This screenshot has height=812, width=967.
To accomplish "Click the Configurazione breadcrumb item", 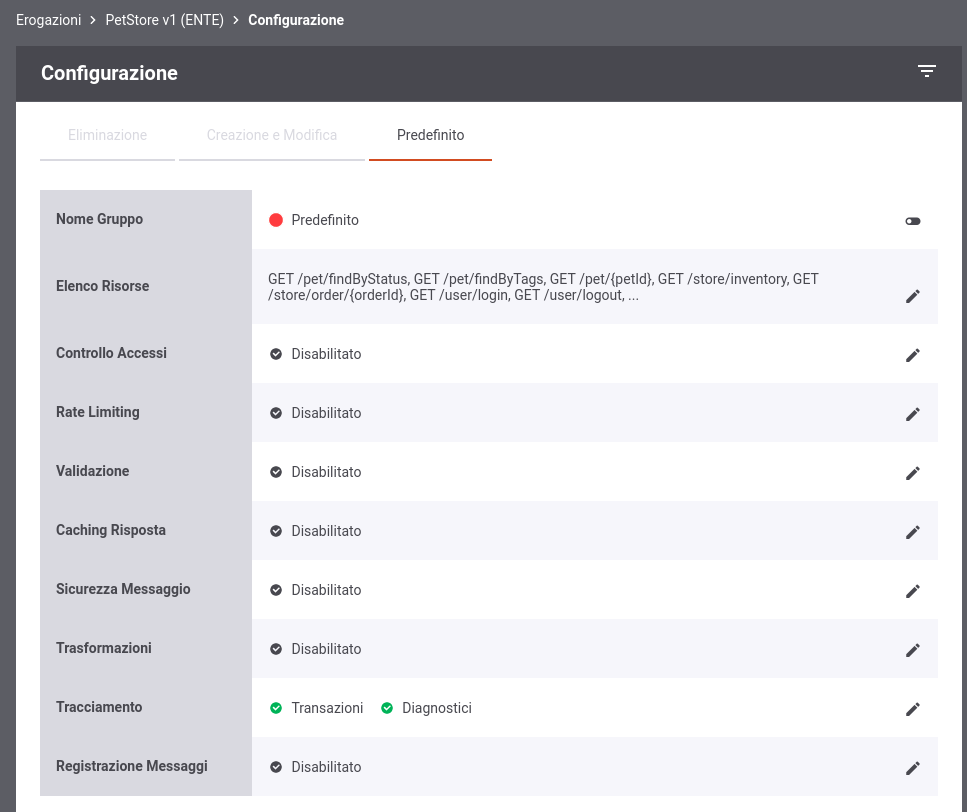I will [296, 20].
